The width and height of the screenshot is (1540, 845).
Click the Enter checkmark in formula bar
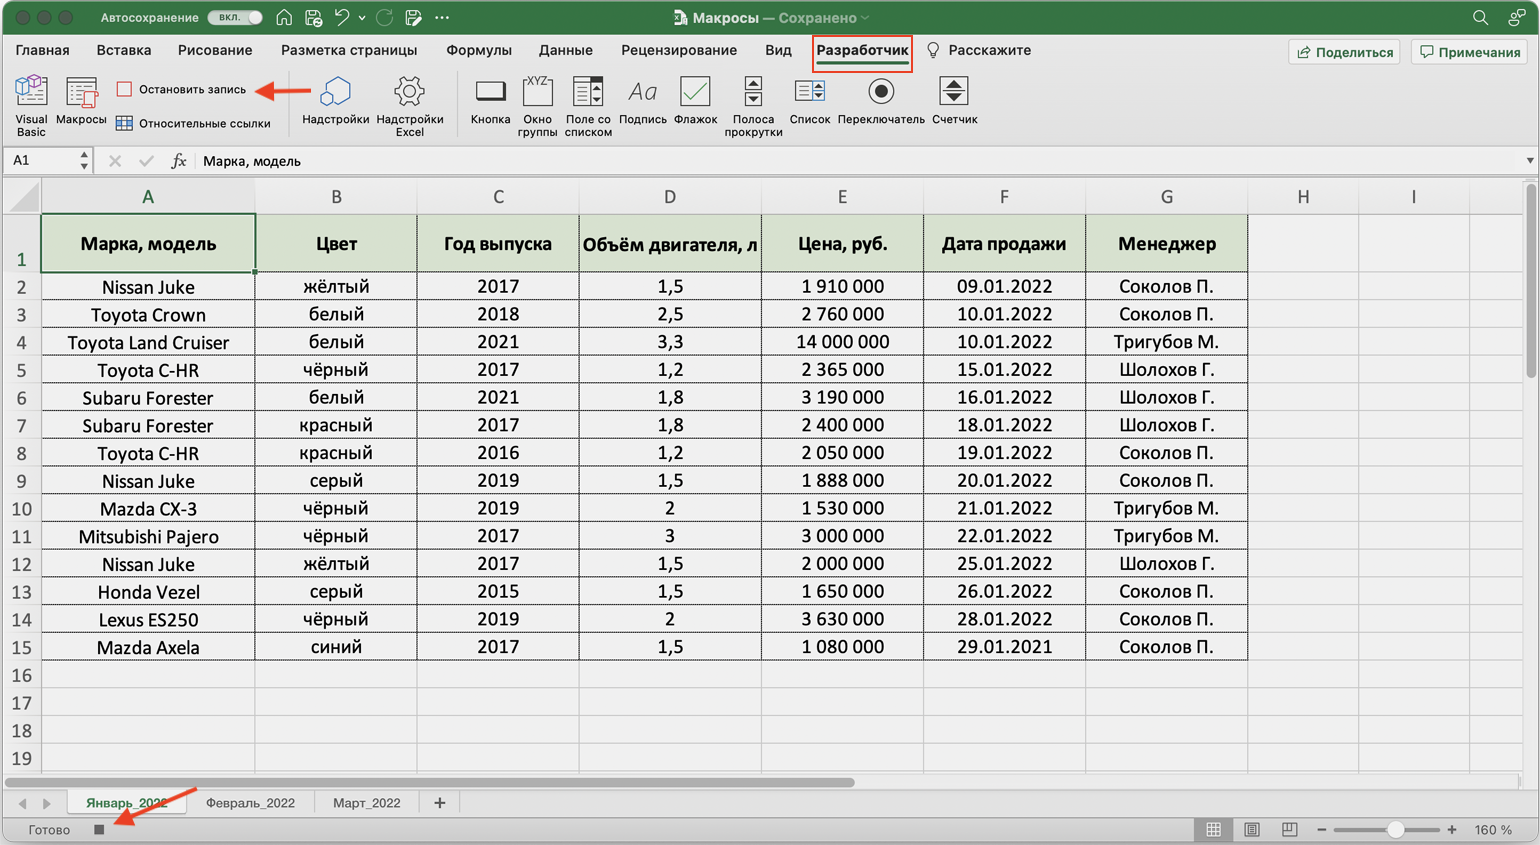[146, 160]
